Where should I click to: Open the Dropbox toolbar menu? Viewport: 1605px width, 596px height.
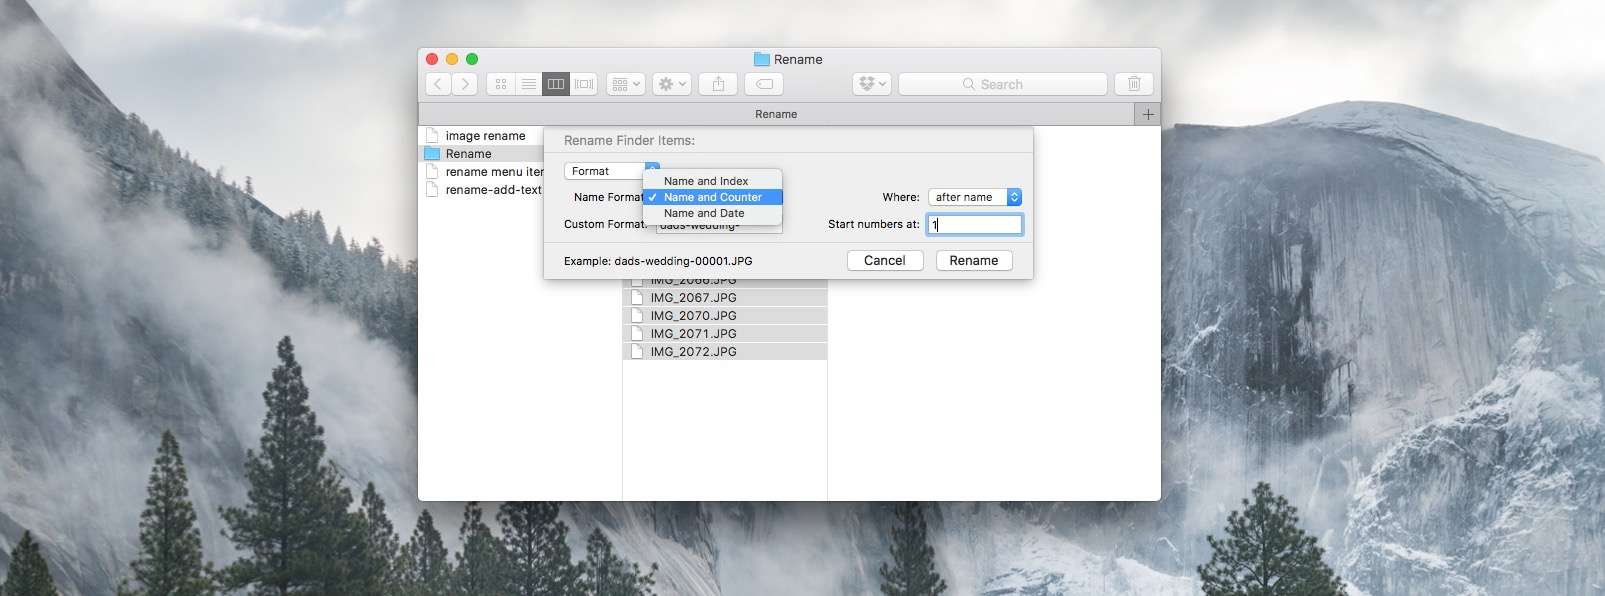tap(871, 85)
